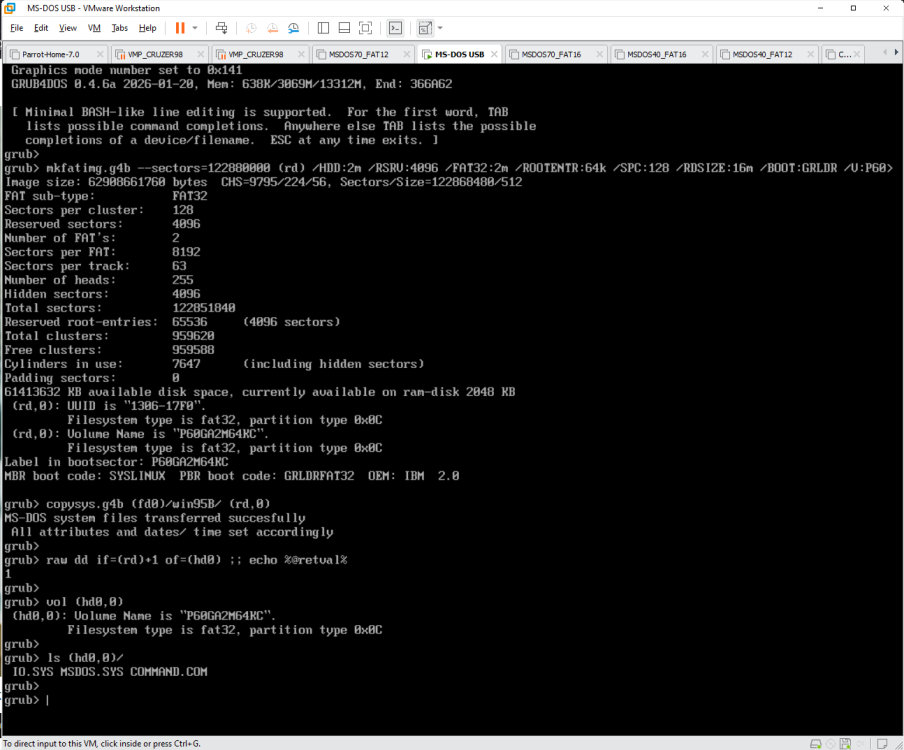Viewport: 904px width, 750px height.
Task: Click the hard disk status icon
Action: [815, 744]
